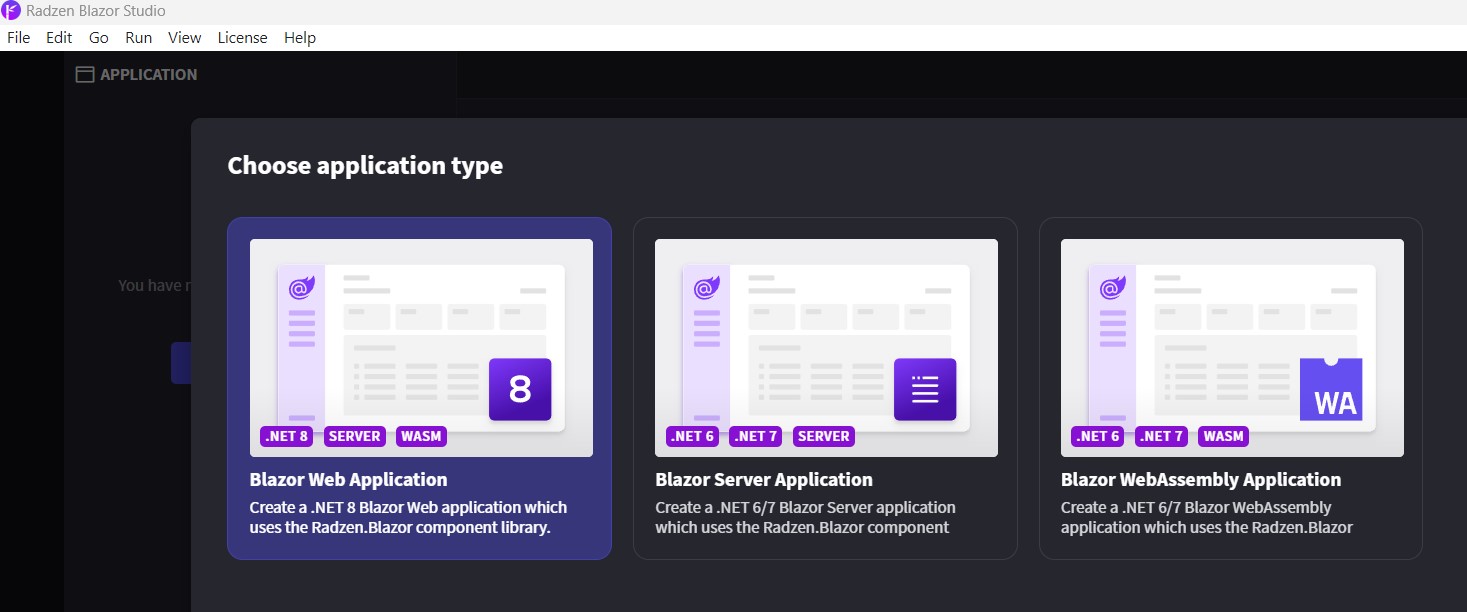Click the APPLICATION panel heading
This screenshot has height=612, width=1467.
pos(149,74)
